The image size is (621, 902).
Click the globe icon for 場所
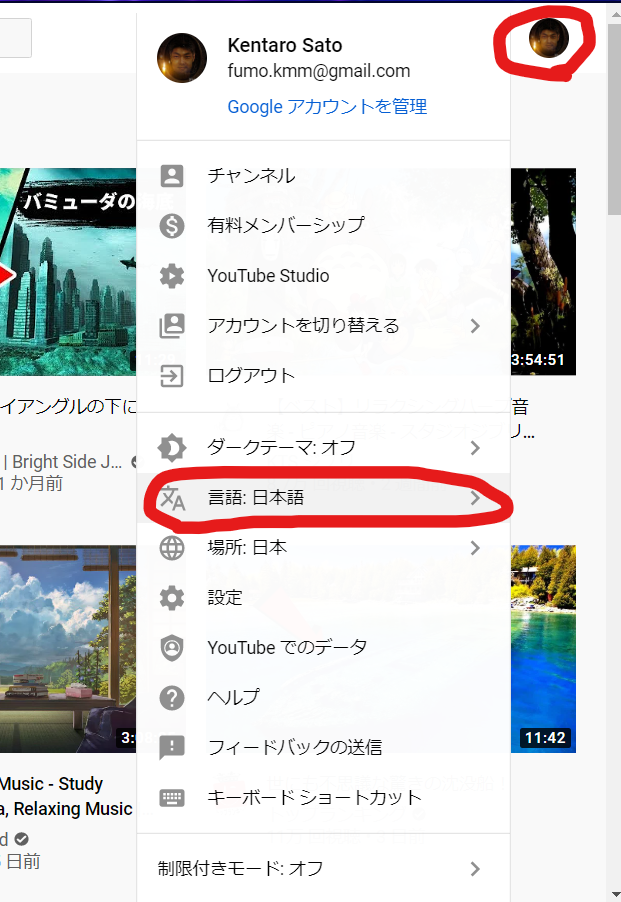[172, 548]
